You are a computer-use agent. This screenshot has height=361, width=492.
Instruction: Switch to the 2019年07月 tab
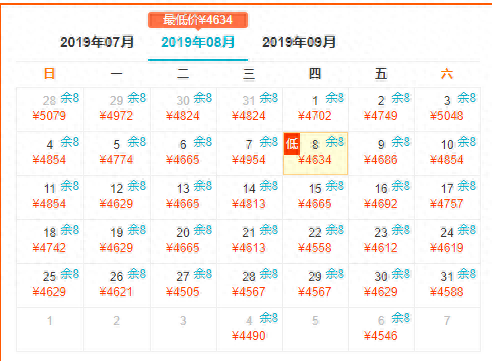[x=97, y=42]
